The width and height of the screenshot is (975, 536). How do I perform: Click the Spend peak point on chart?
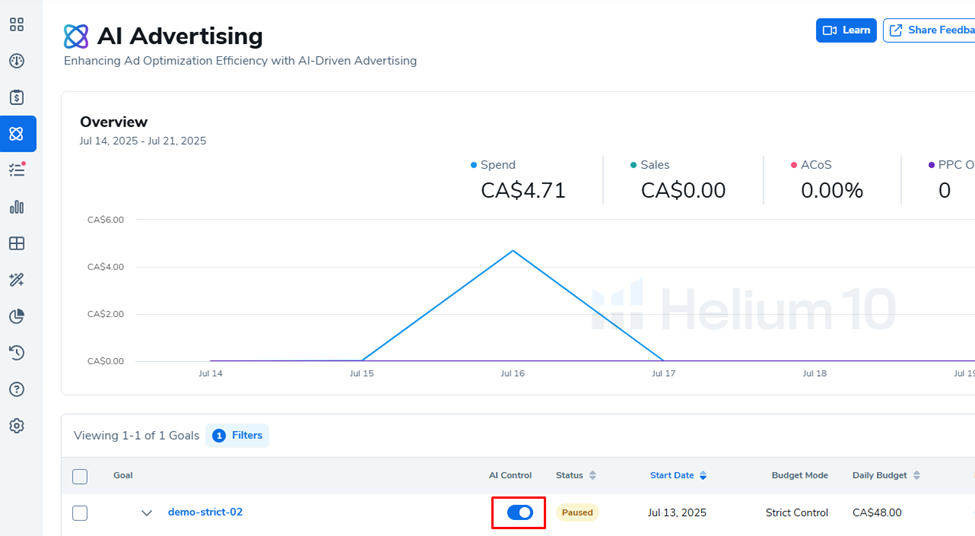pyautogui.click(x=513, y=251)
